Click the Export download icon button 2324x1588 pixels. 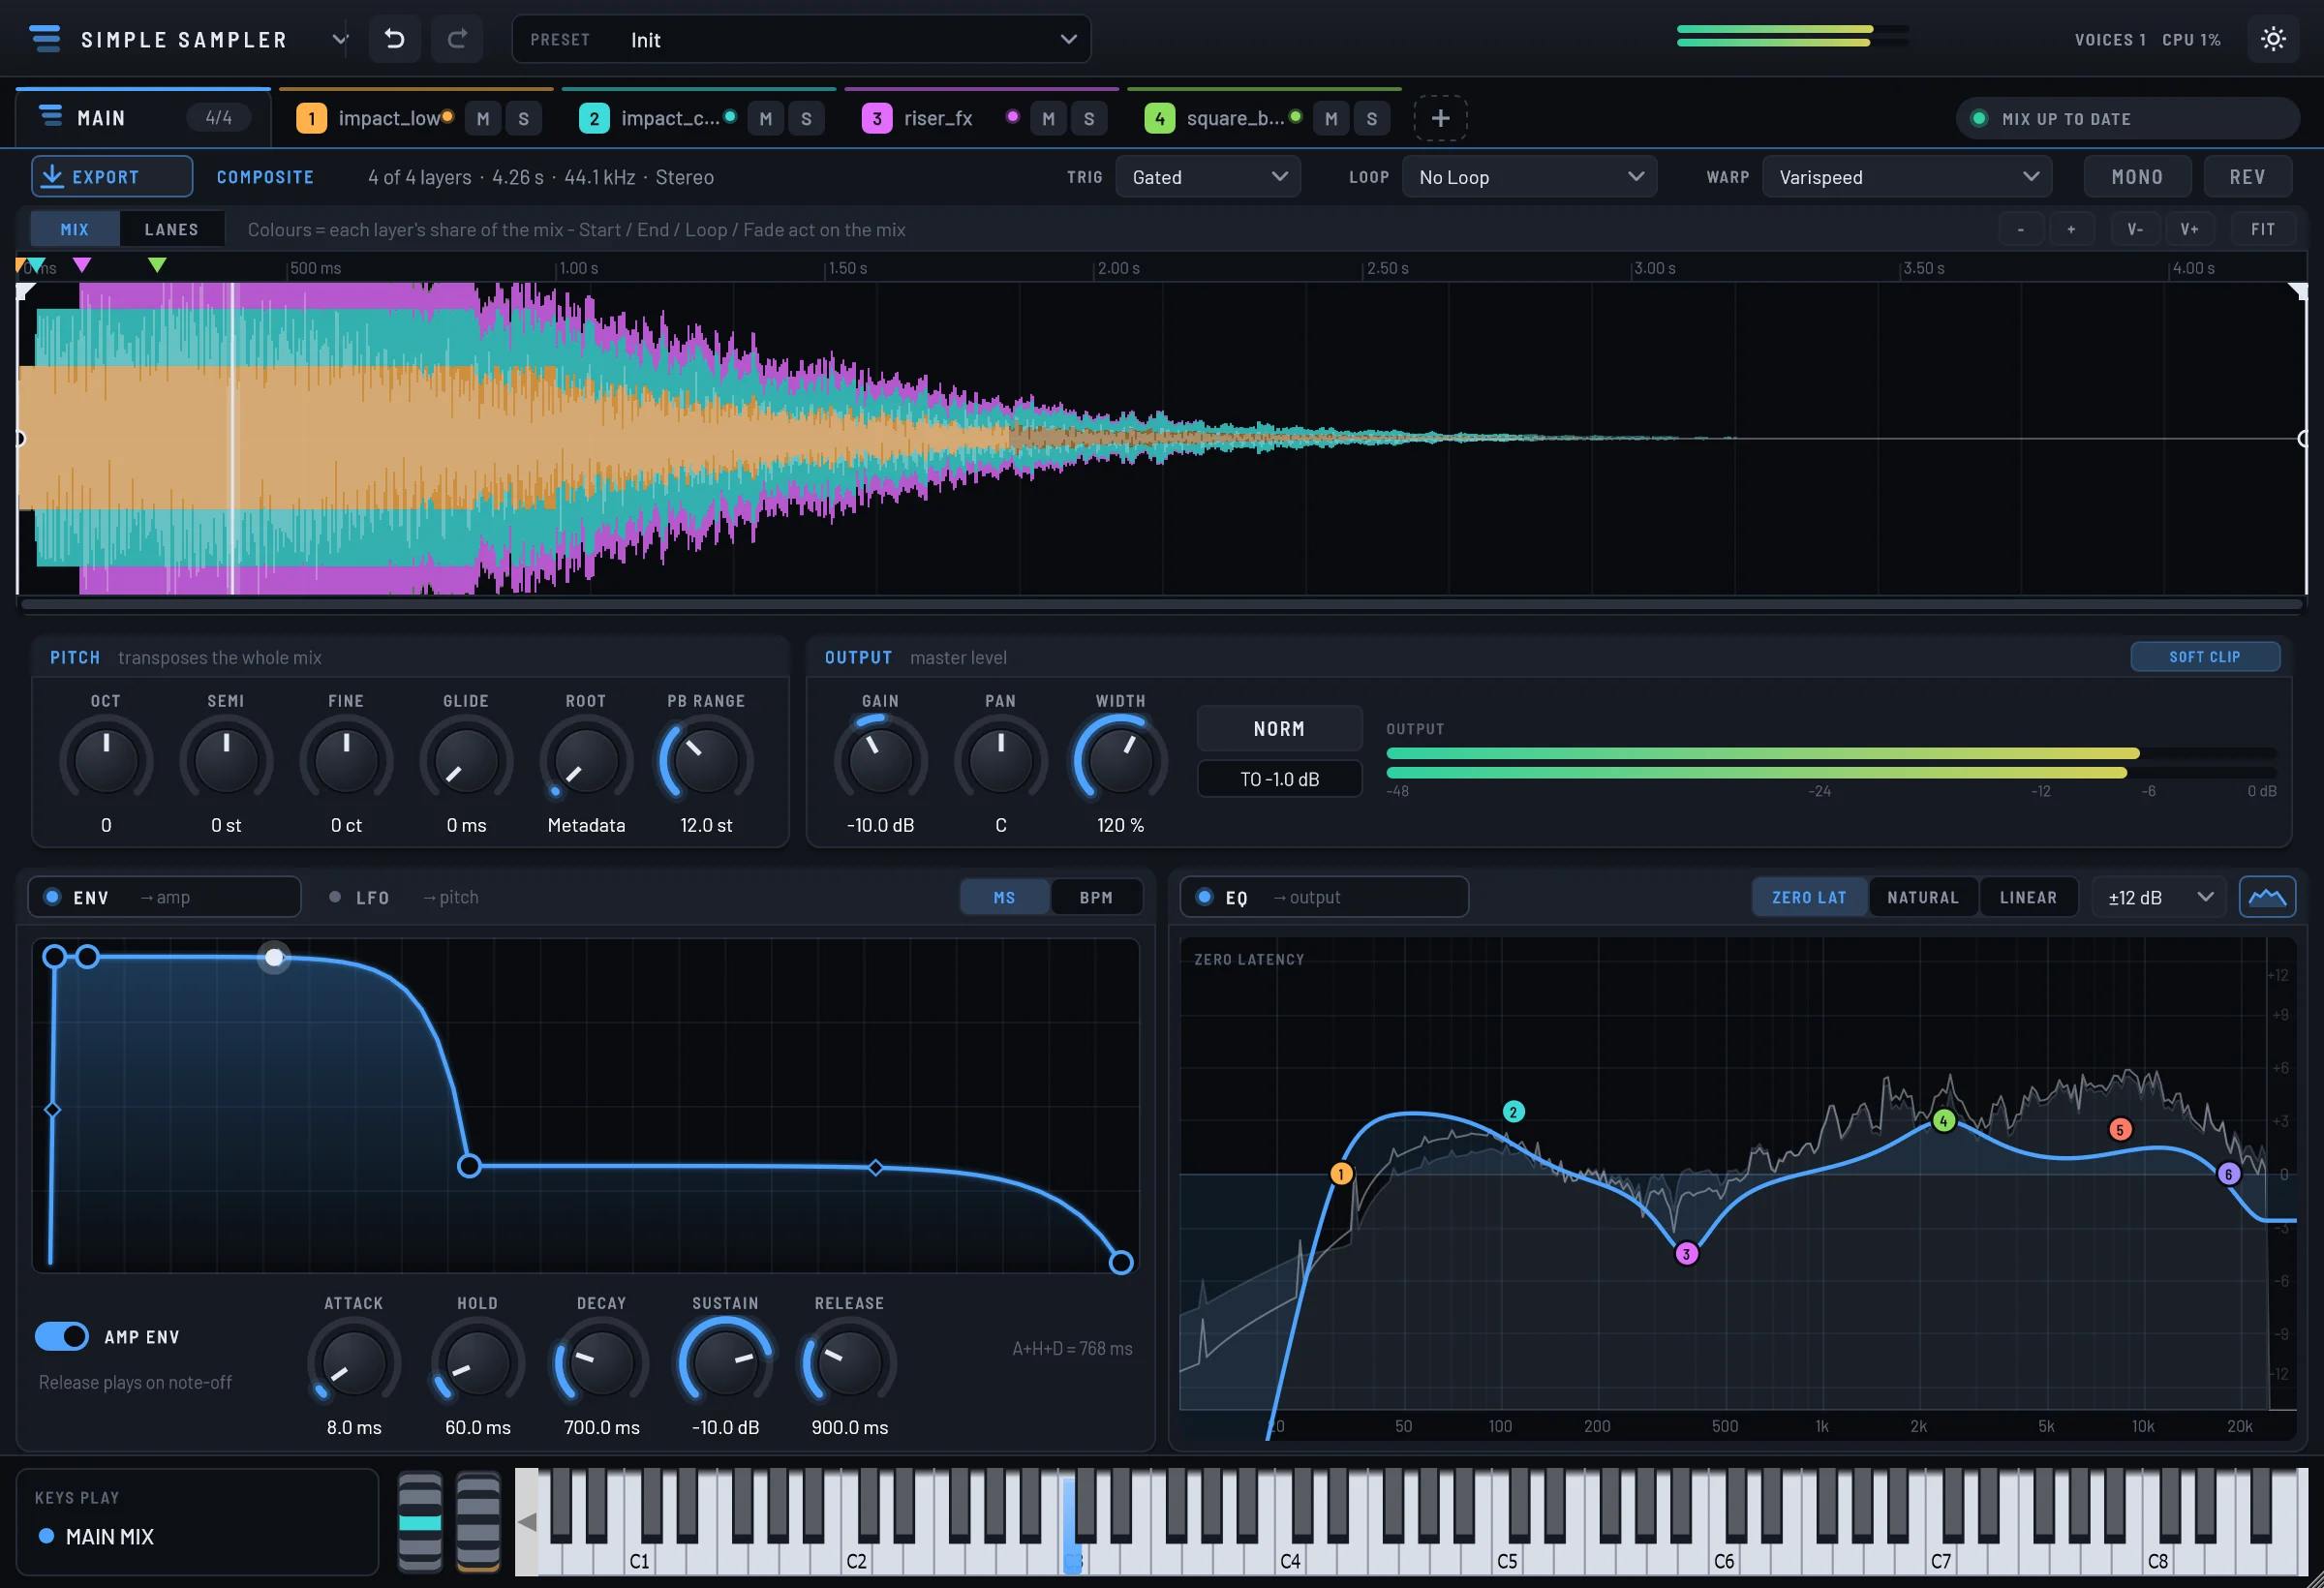pos(112,177)
